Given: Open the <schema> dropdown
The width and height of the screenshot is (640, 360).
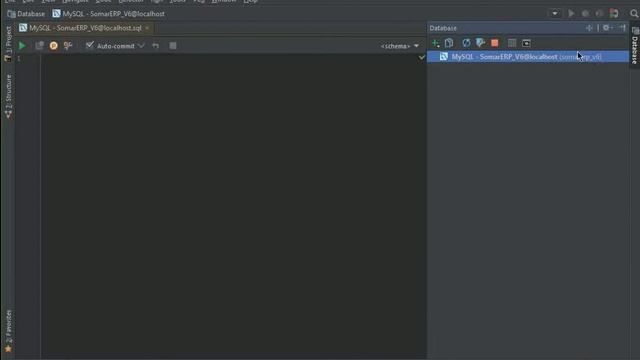Looking at the screenshot, I should pos(400,46).
